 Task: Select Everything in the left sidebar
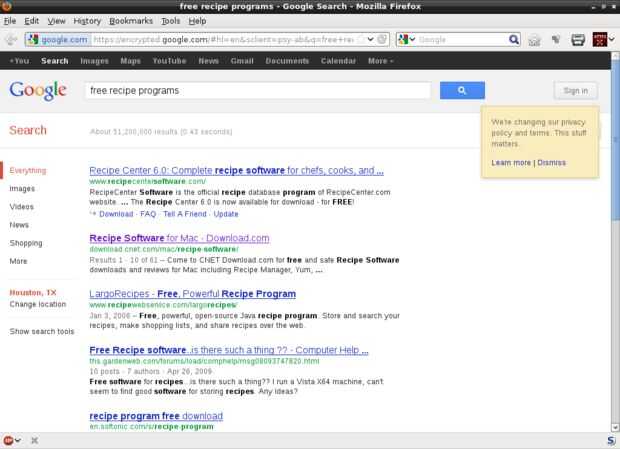pos(28,170)
